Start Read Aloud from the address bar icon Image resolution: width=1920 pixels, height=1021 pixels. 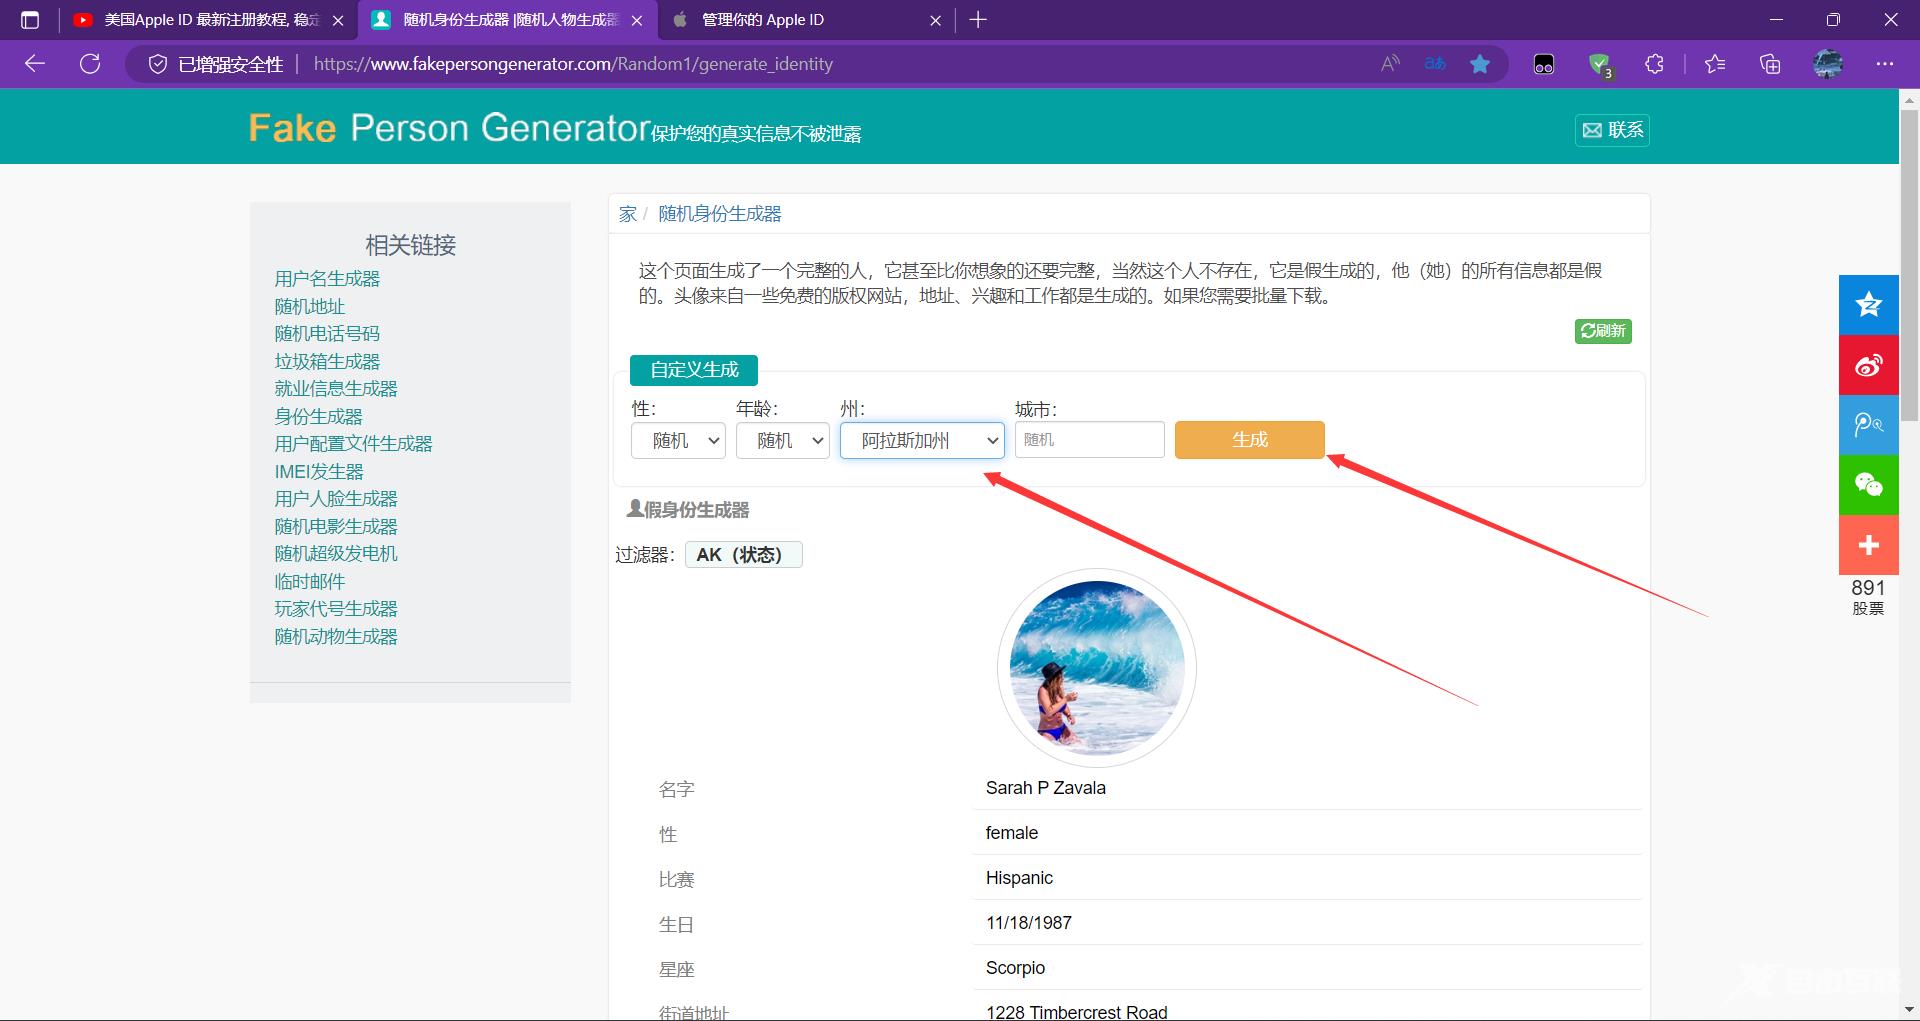(x=1389, y=63)
